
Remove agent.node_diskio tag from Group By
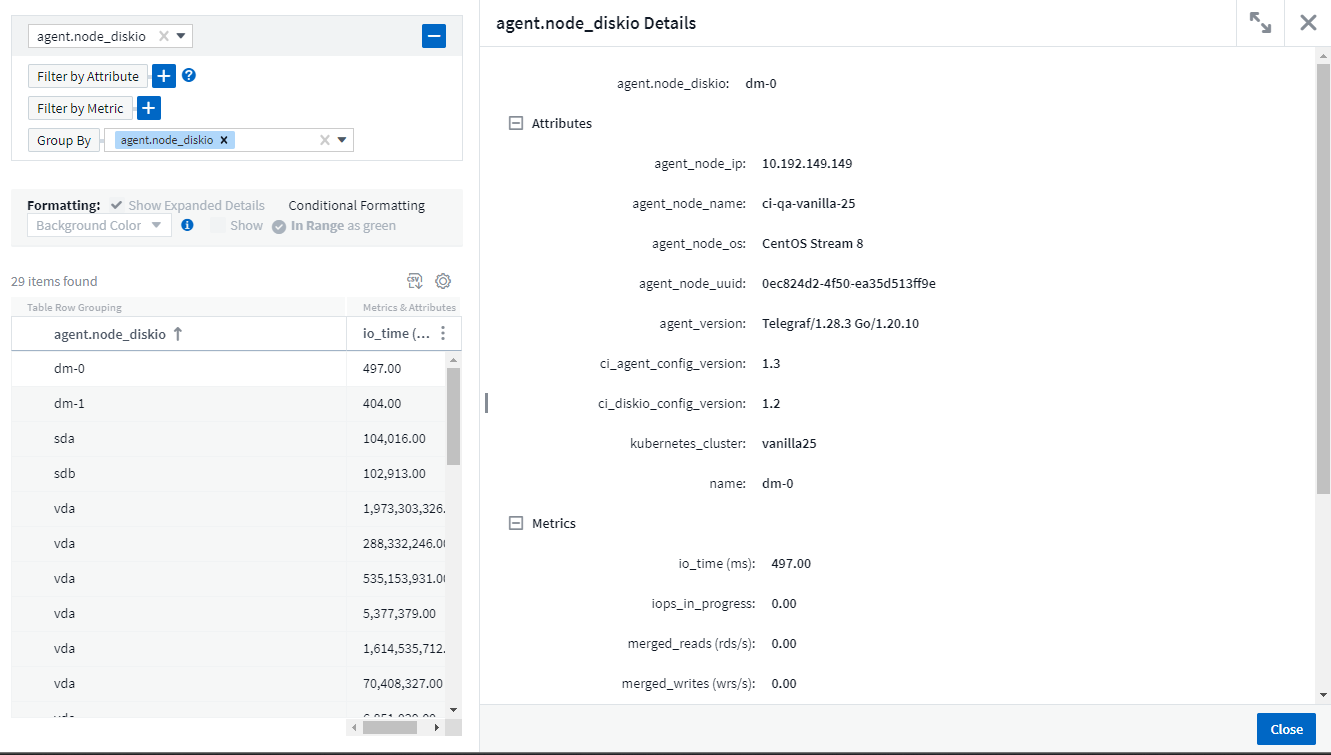tap(224, 140)
